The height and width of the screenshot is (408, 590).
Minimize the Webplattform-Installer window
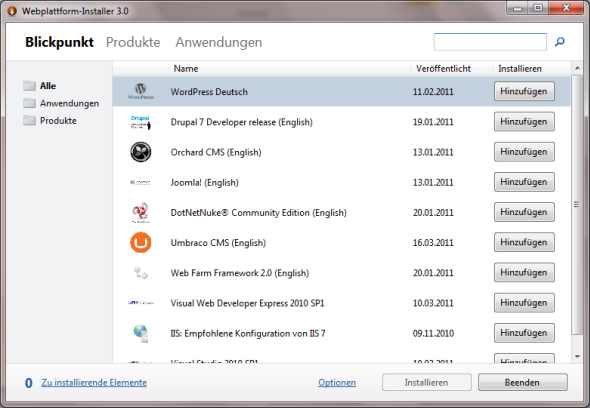(x=518, y=8)
